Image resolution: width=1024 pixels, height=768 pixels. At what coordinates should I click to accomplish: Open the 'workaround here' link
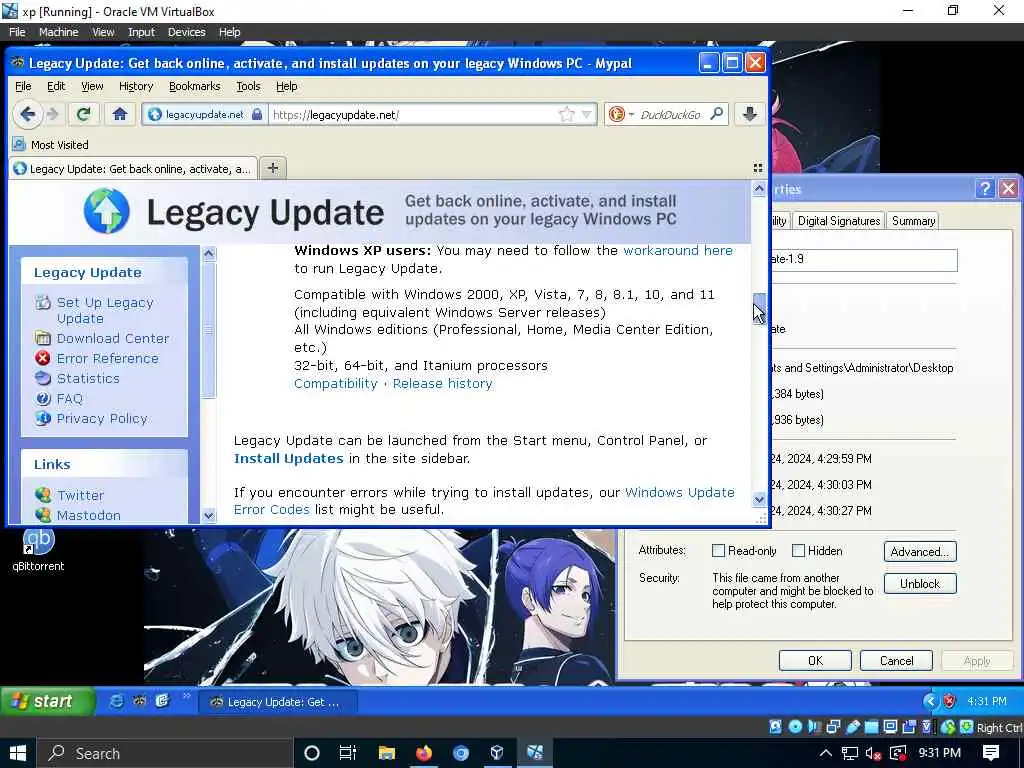678,251
